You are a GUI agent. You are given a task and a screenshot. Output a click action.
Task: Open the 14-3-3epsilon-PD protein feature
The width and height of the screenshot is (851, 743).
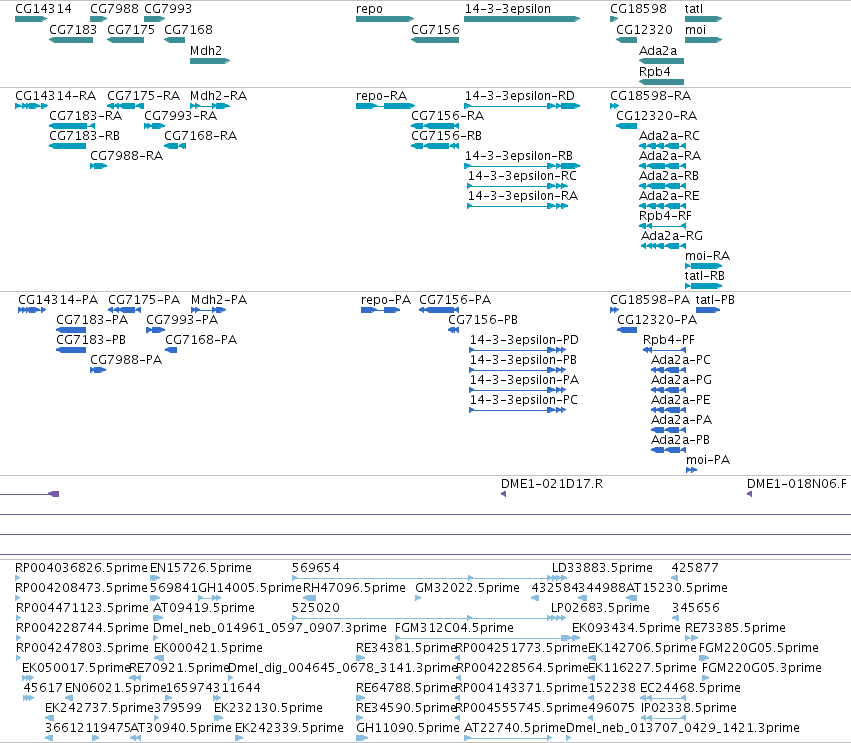[x=518, y=350]
